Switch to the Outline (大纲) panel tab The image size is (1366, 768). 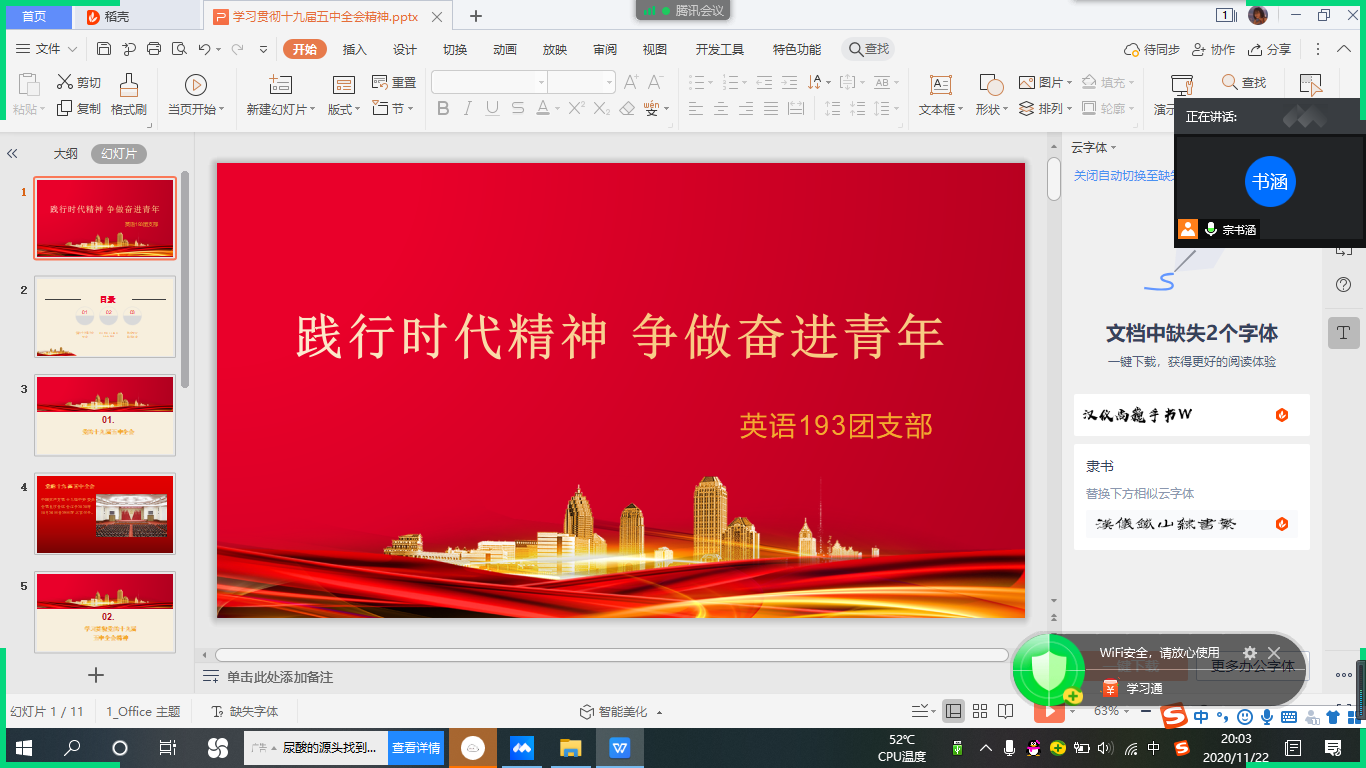pos(66,154)
